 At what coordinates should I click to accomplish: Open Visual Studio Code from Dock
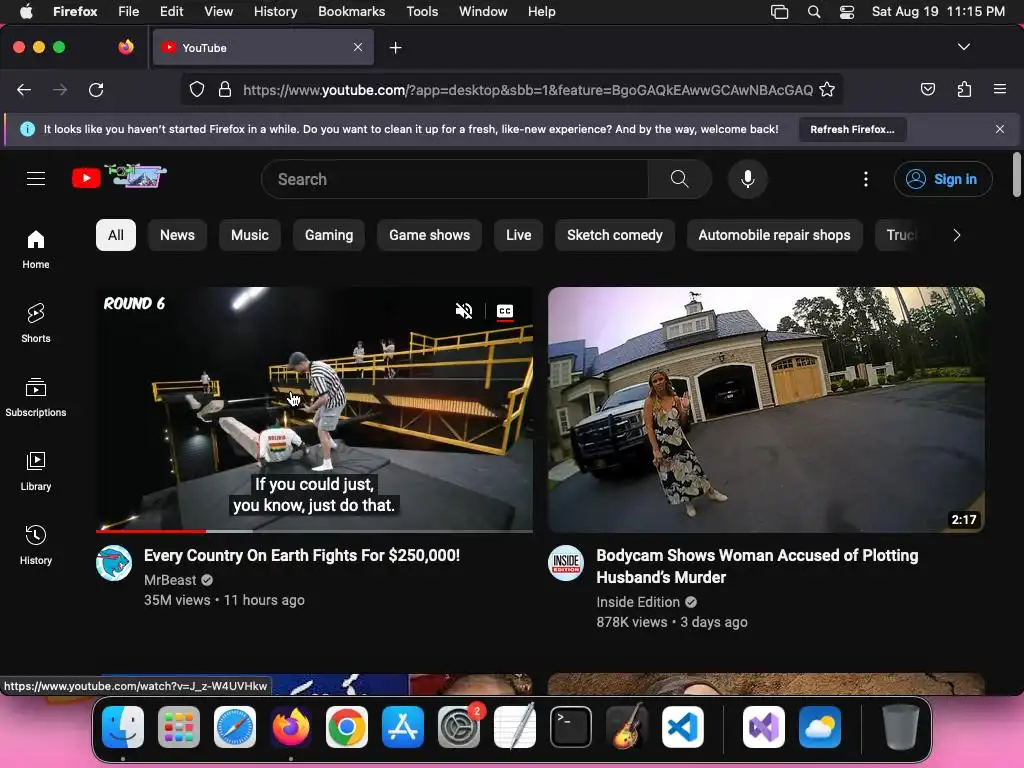tap(682, 727)
